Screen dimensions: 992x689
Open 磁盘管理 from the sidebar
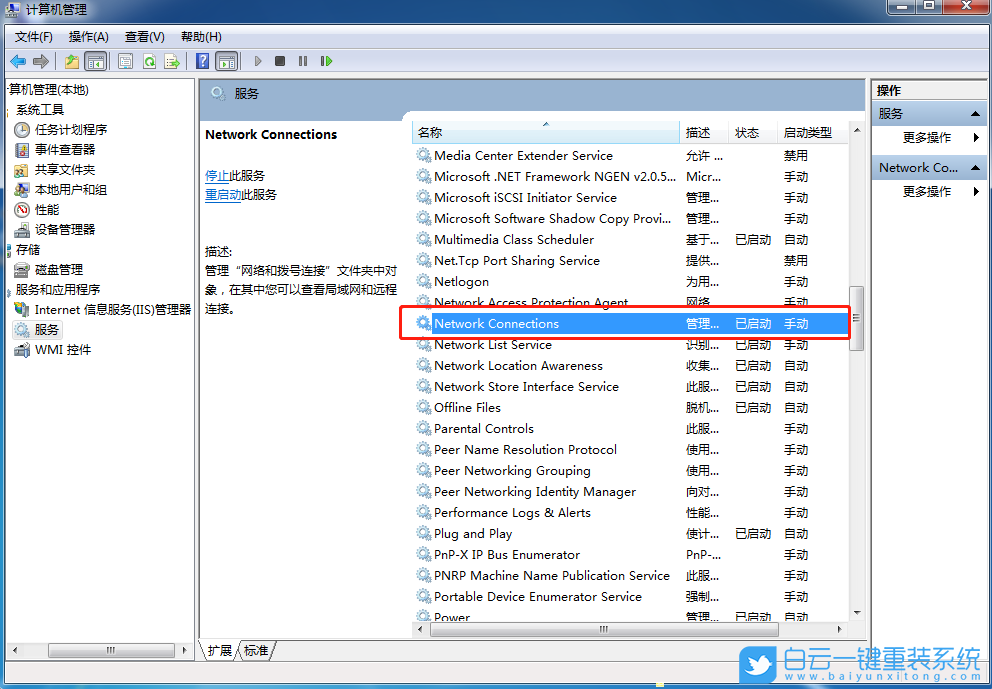[59, 269]
